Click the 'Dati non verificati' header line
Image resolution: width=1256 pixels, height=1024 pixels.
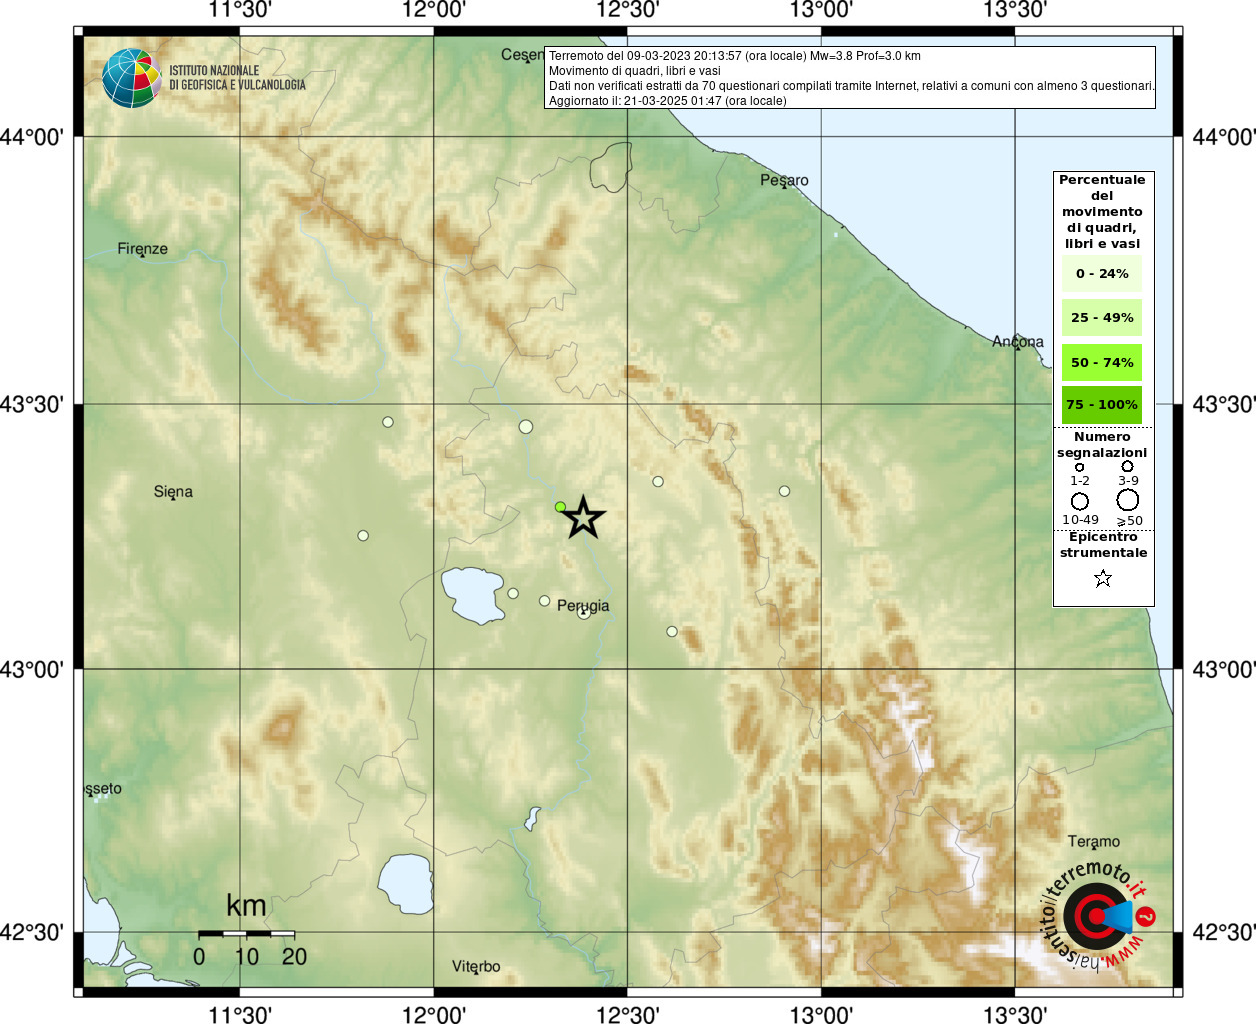[852, 86]
